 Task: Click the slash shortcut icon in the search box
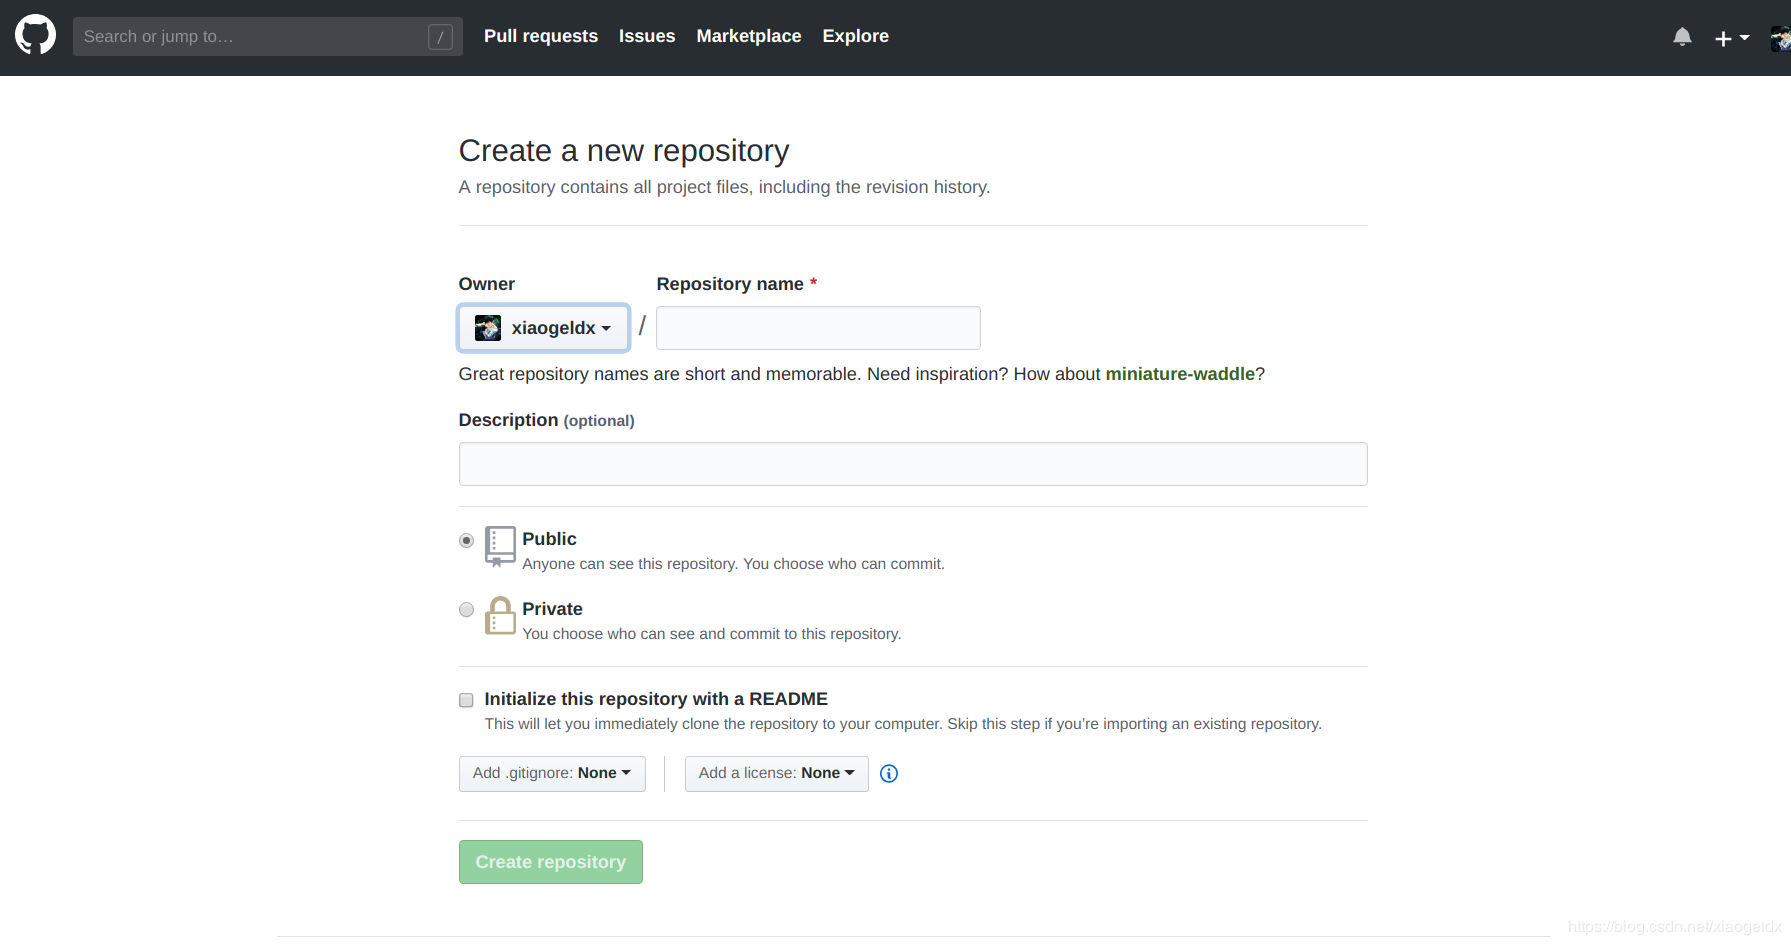(x=440, y=37)
